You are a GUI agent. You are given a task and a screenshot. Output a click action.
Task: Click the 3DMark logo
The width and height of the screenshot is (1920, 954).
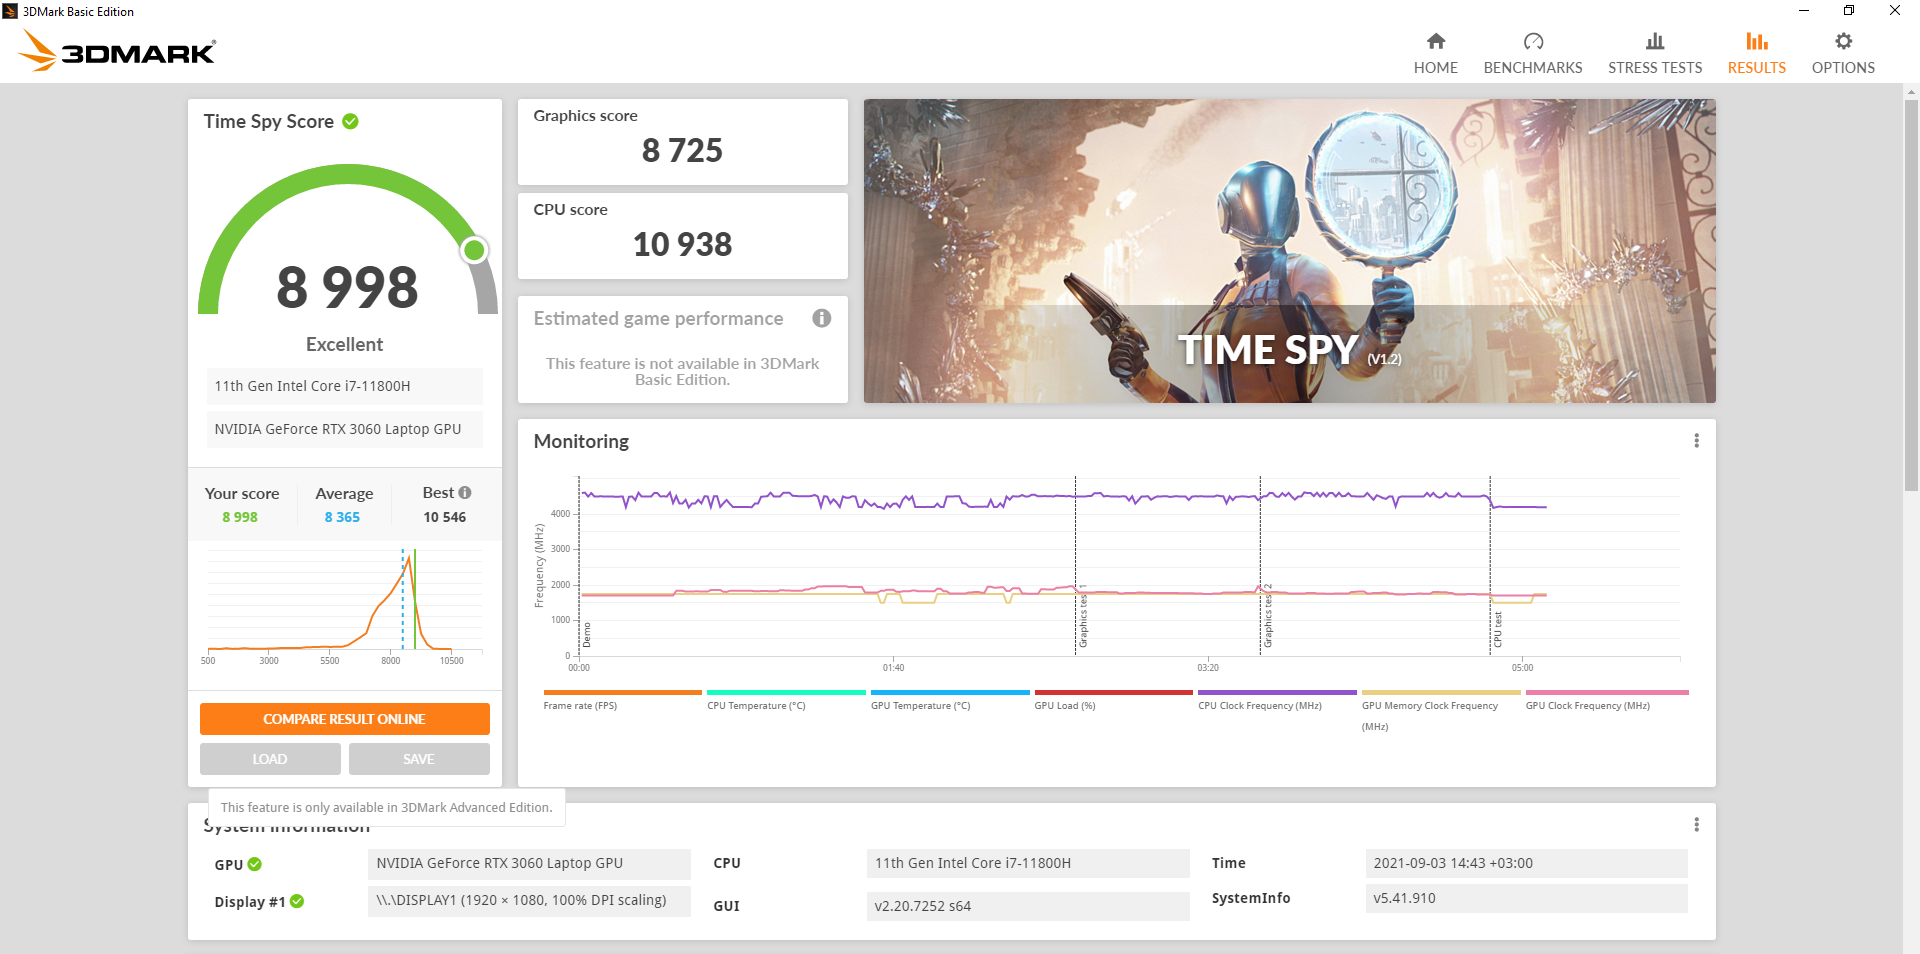(117, 51)
